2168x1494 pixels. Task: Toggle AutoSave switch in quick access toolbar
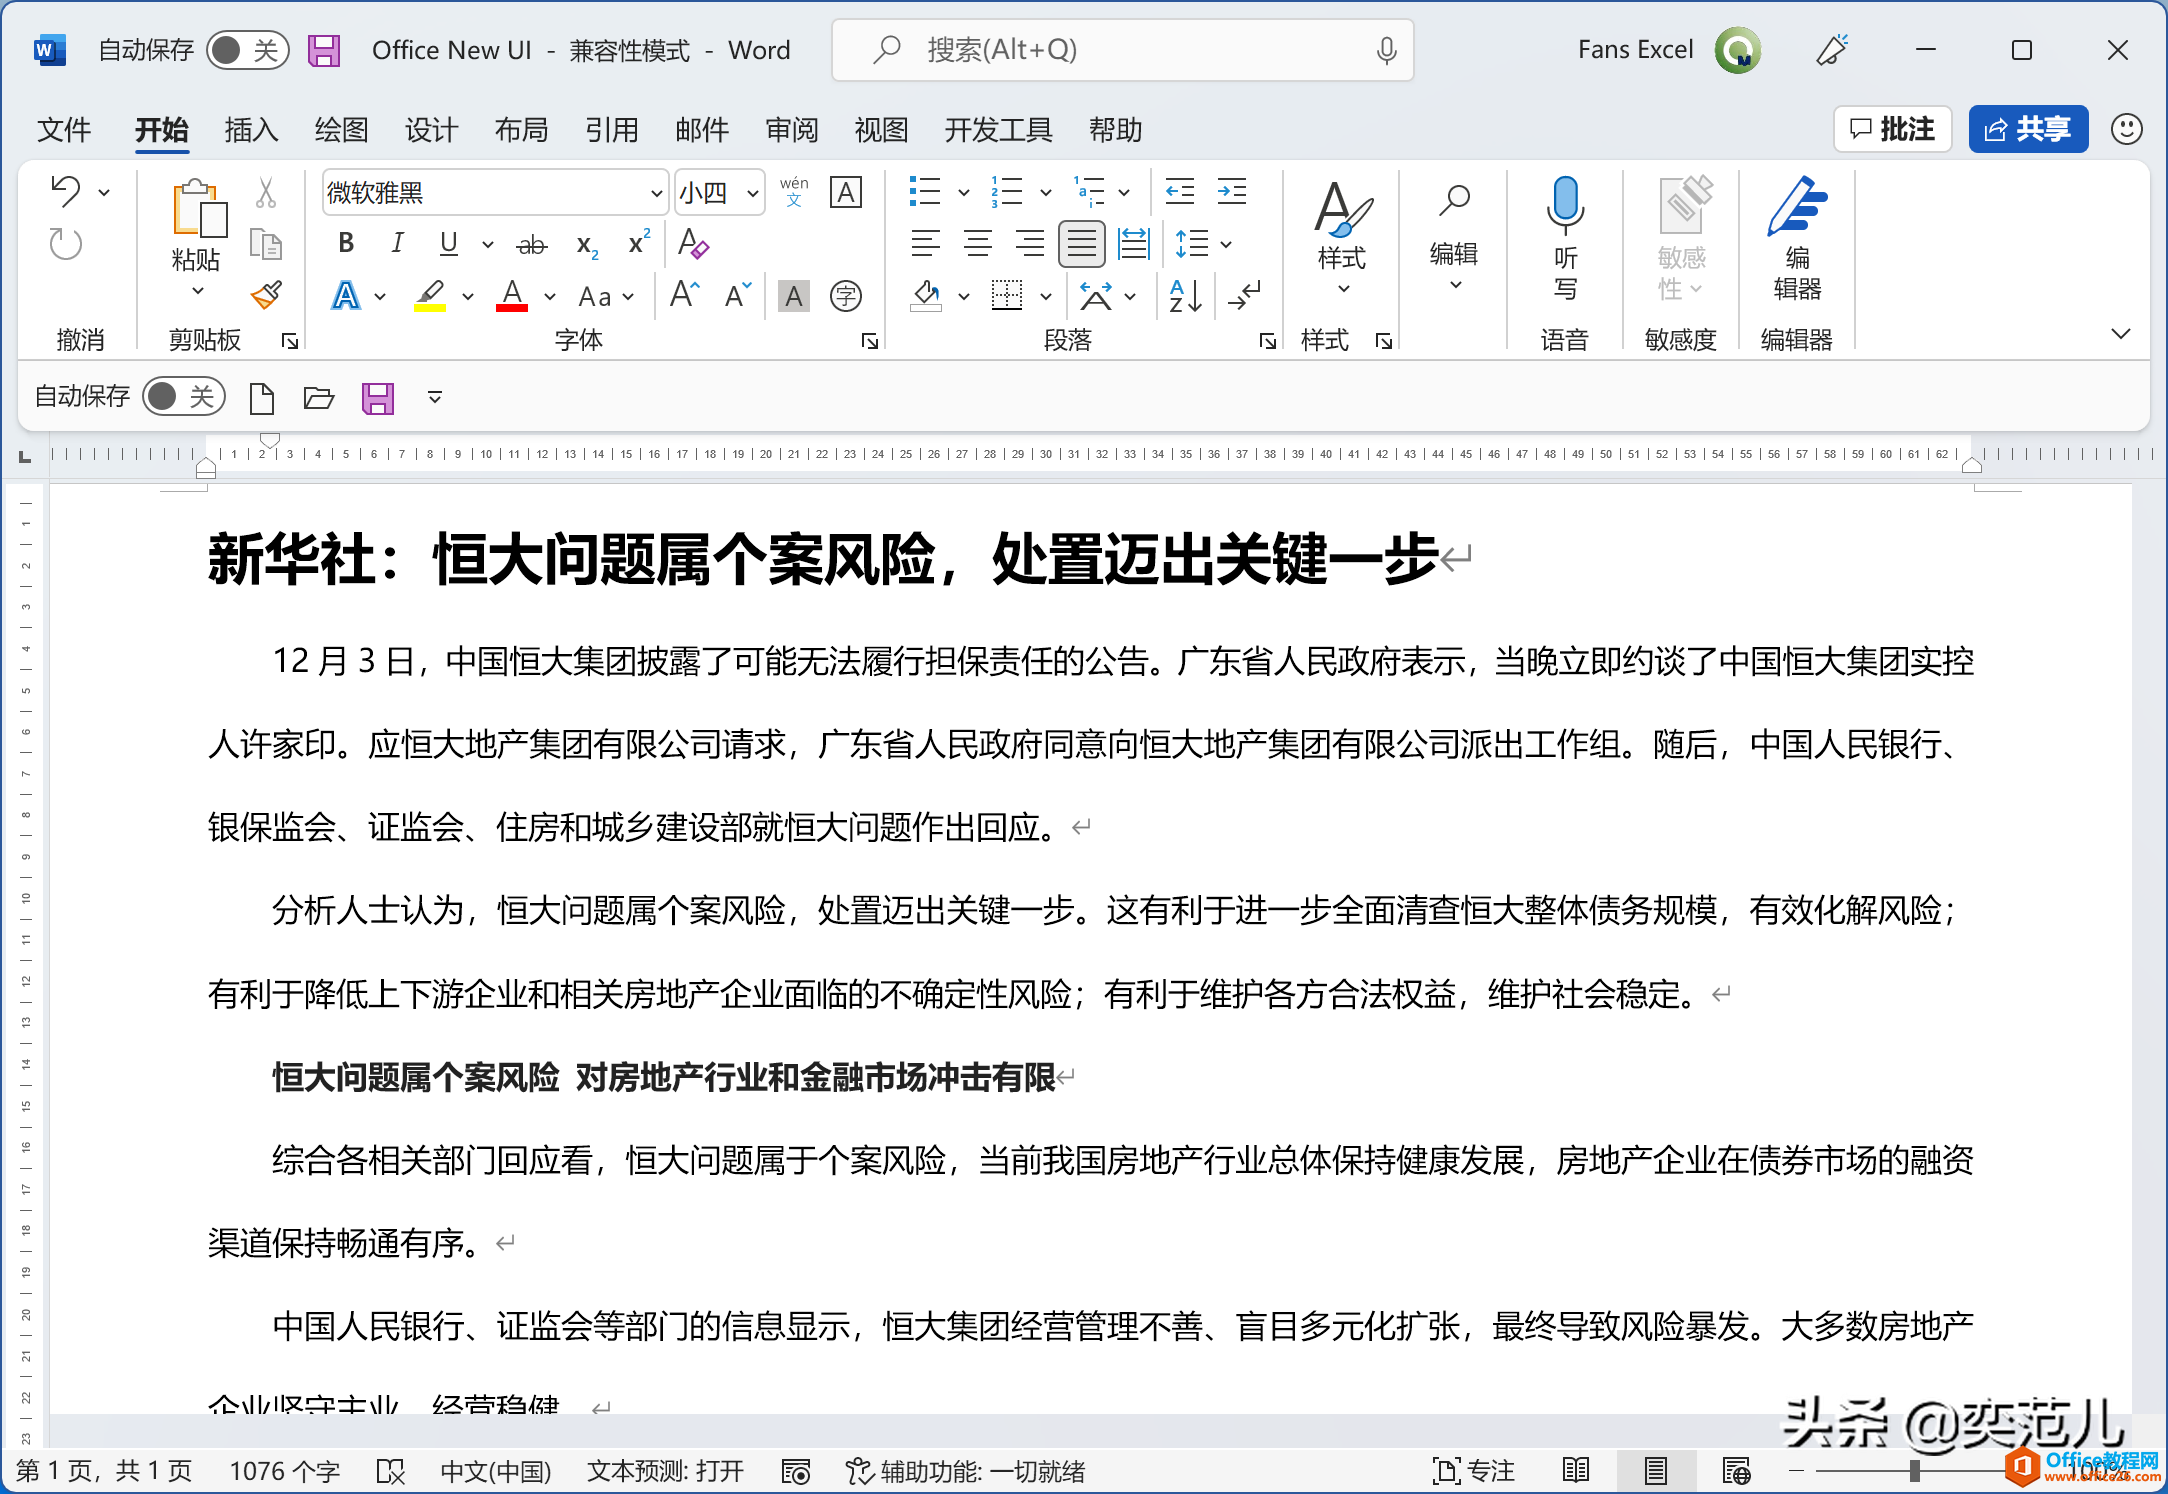tap(184, 397)
